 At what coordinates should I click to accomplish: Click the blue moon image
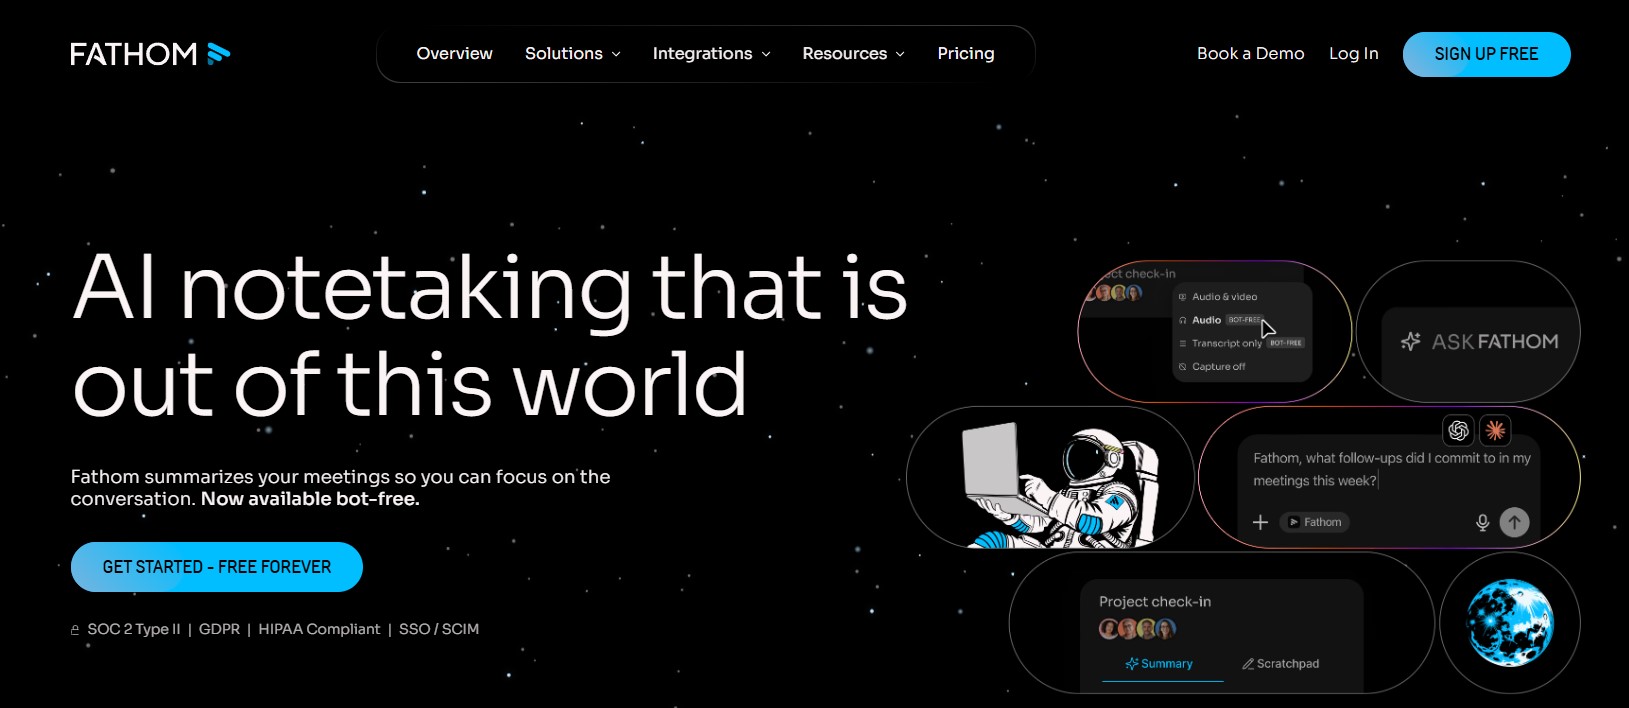tap(1510, 623)
